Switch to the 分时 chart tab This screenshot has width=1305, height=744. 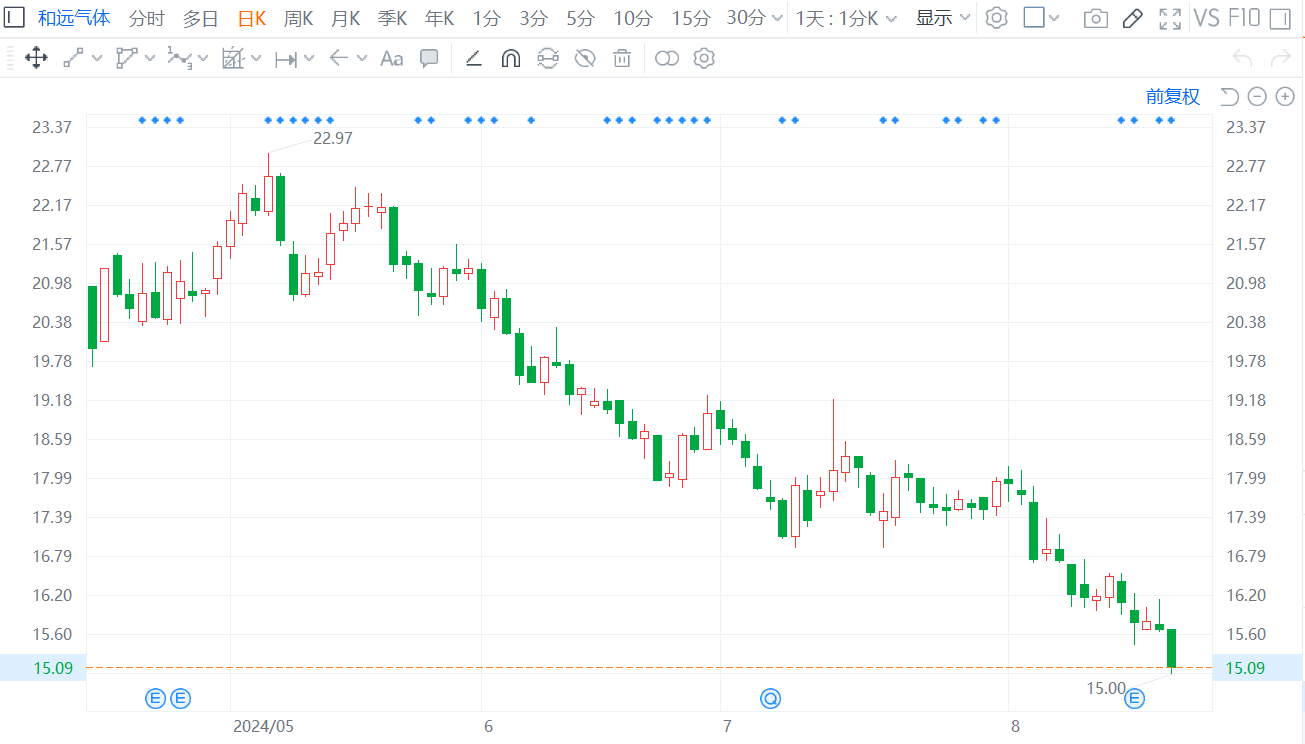point(147,18)
